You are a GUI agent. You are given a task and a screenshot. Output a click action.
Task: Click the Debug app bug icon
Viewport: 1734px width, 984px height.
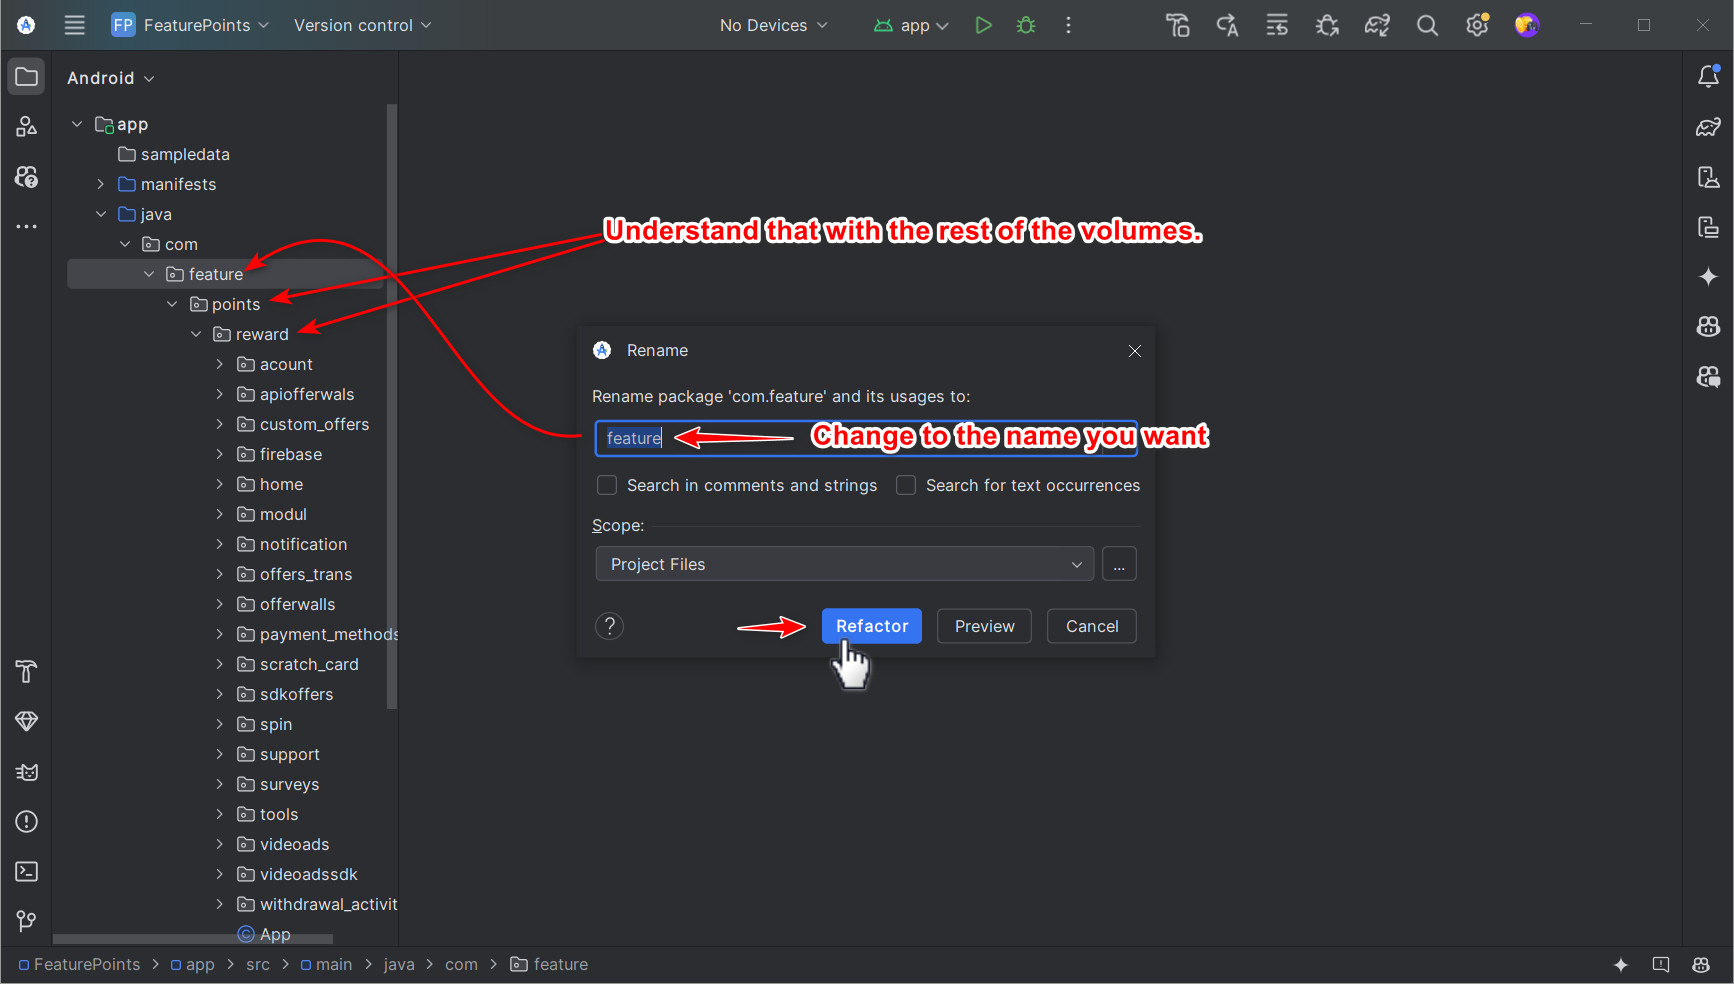coord(1026,25)
